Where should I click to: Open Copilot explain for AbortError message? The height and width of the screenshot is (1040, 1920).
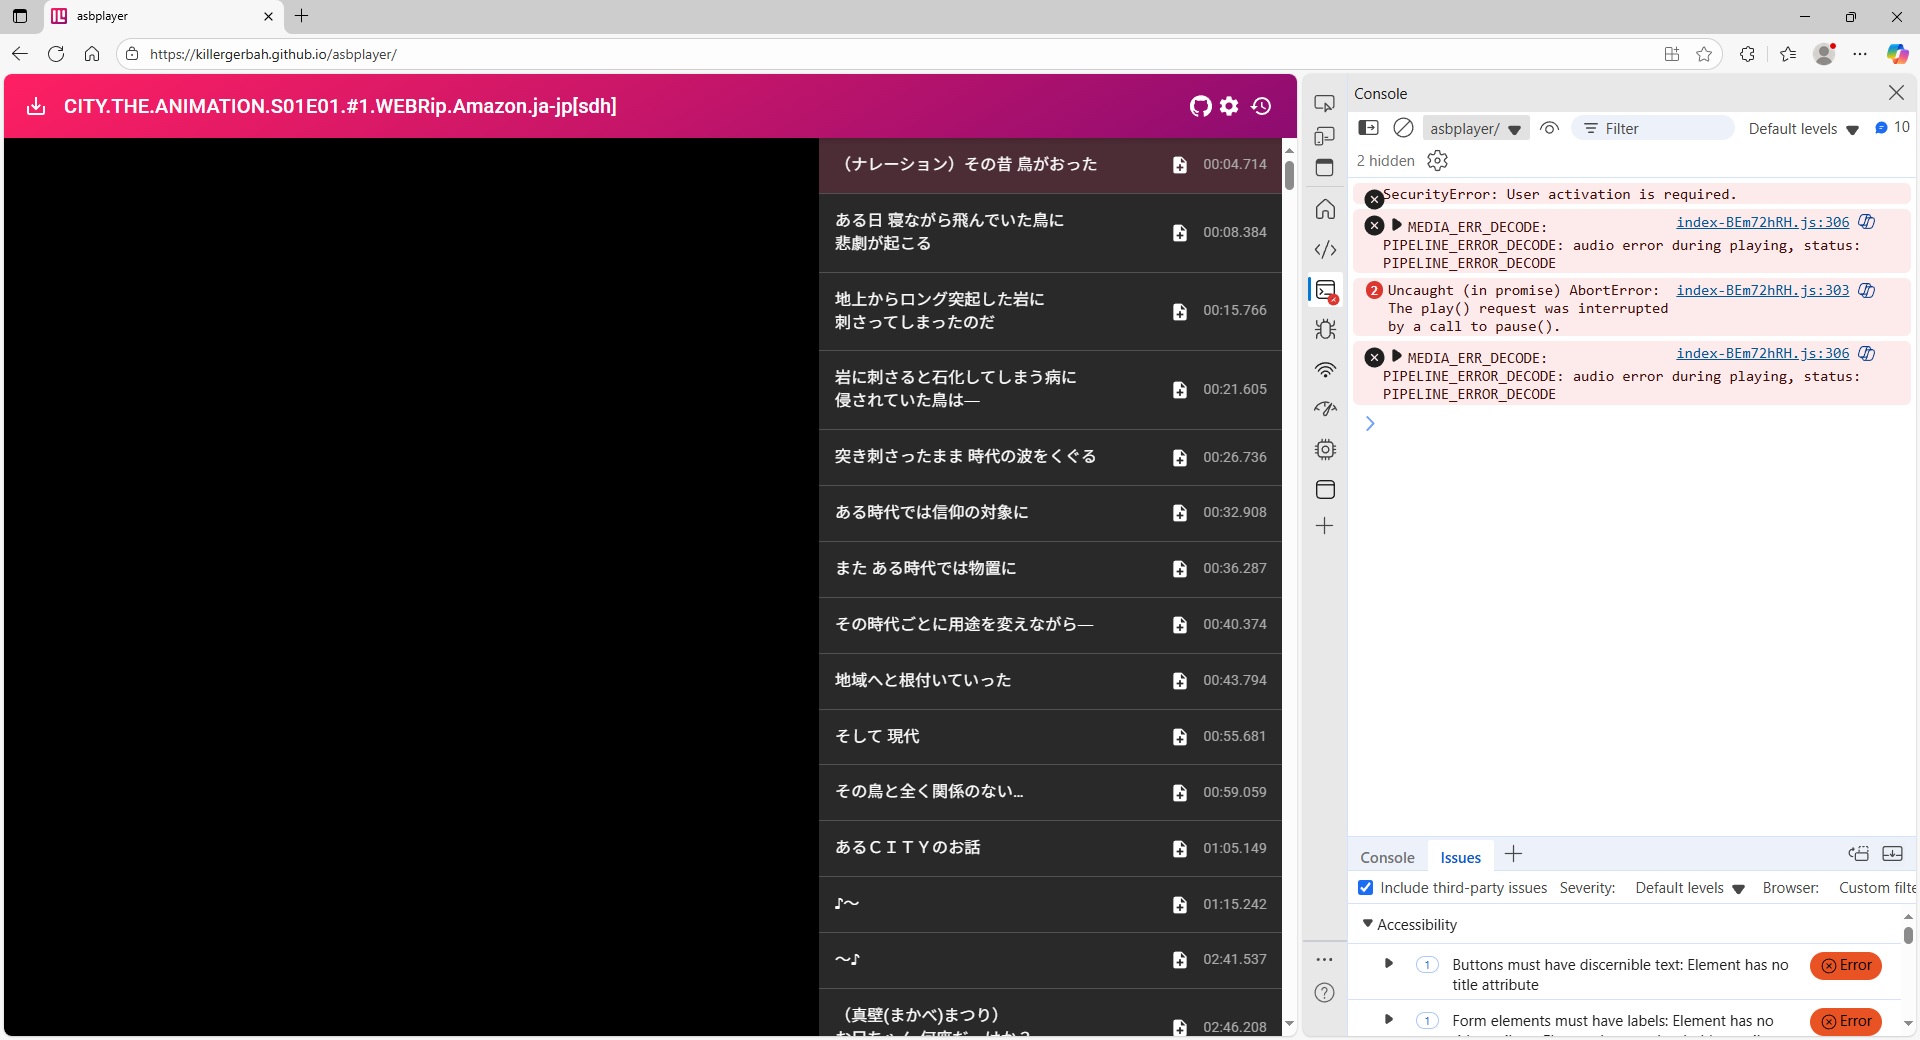pyautogui.click(x=1866, y=290)
